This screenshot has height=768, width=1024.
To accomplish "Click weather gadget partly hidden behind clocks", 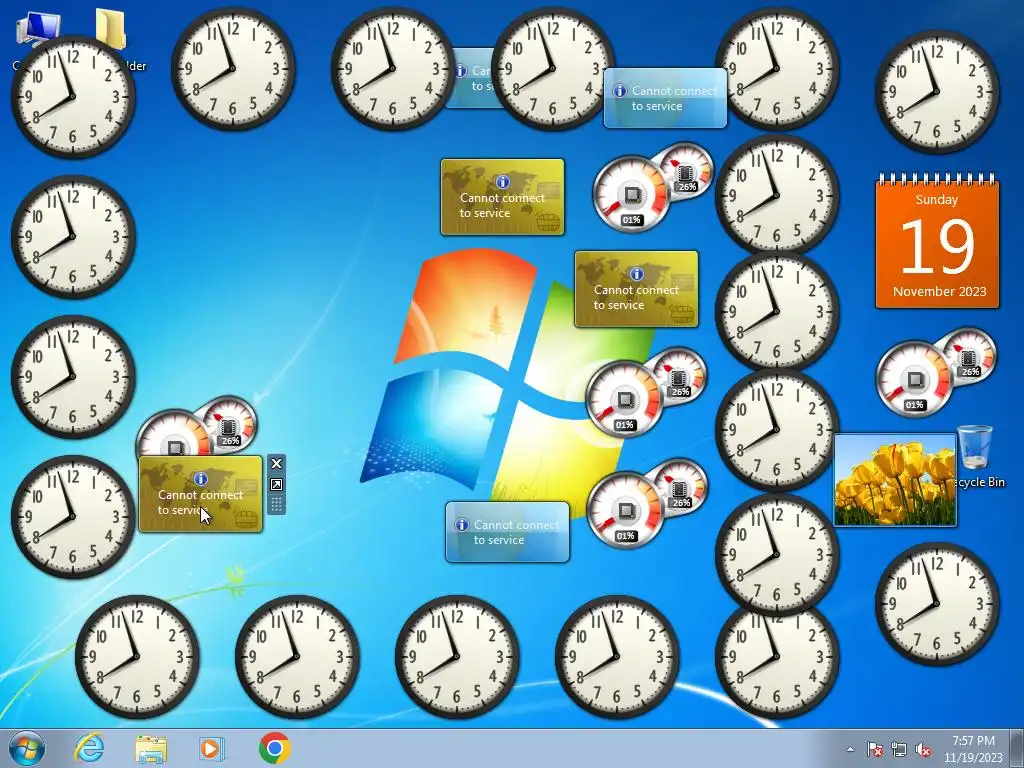I will (473, 78).
